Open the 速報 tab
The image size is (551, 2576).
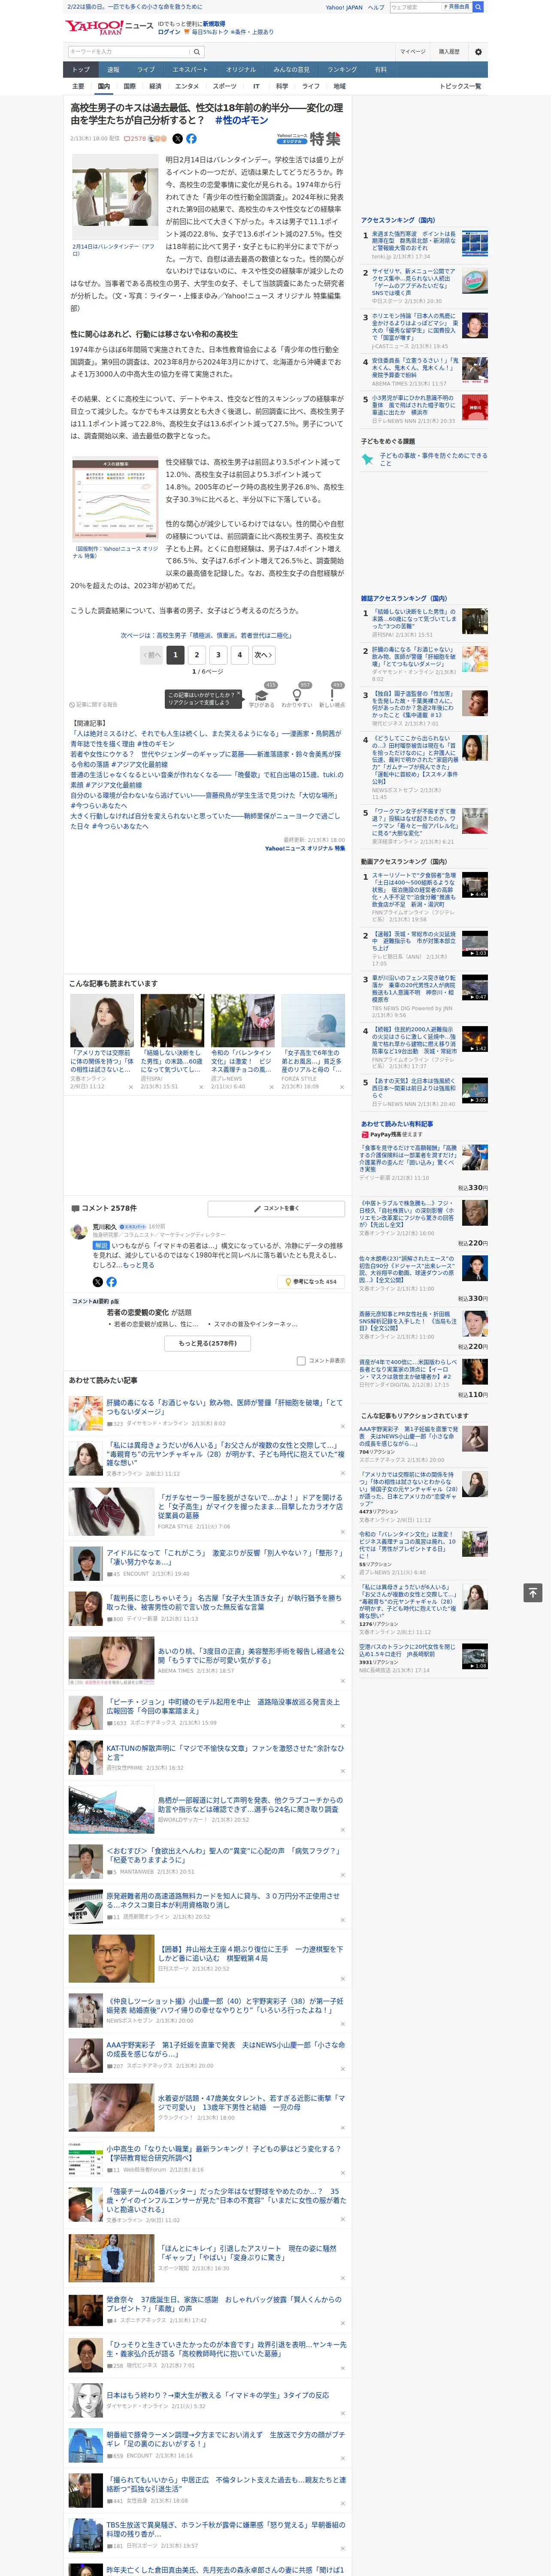point(113,69)
